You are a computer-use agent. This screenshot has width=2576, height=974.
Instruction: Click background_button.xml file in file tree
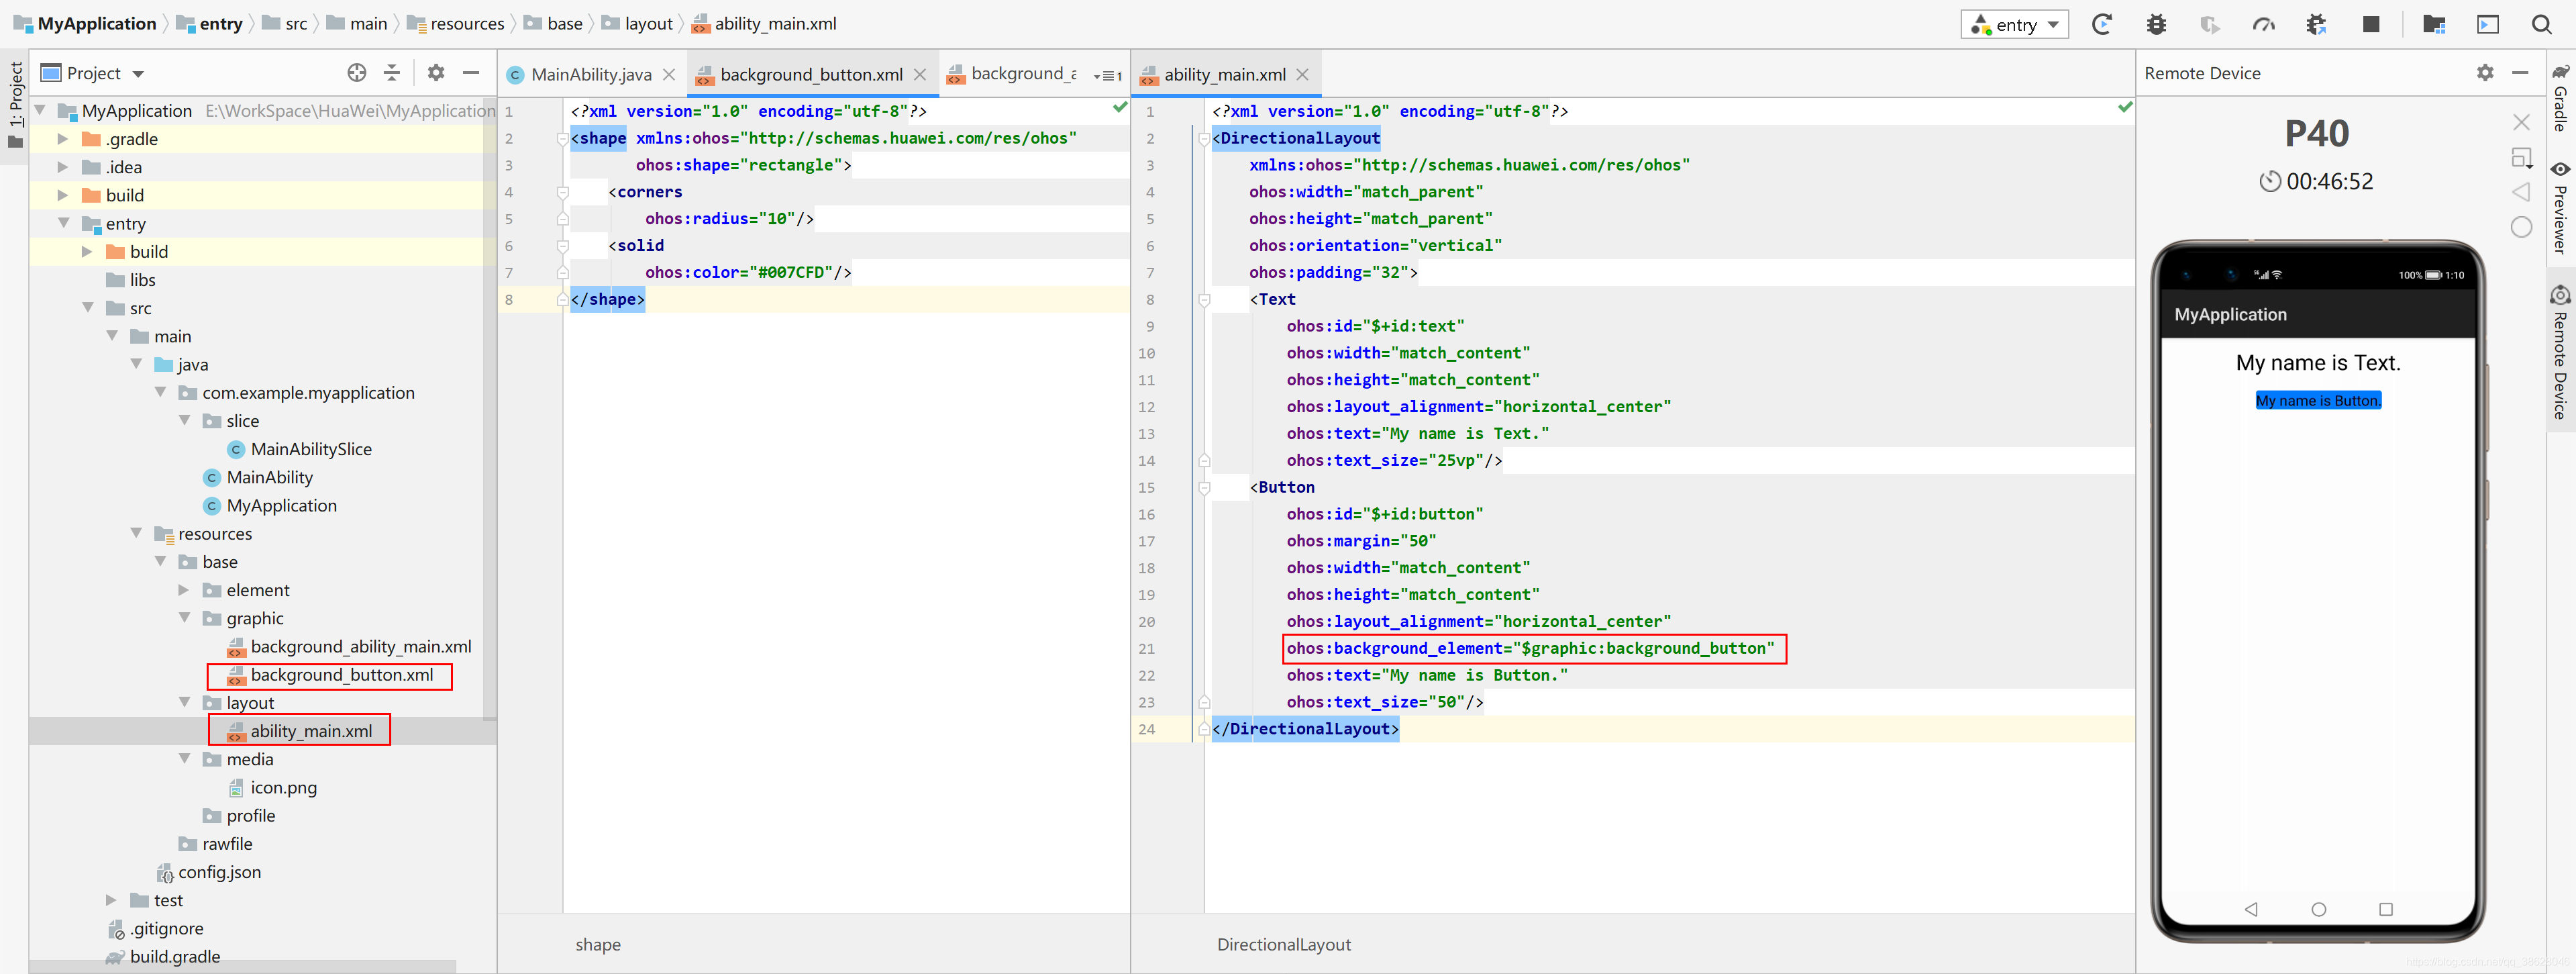[x=342, y=673]
